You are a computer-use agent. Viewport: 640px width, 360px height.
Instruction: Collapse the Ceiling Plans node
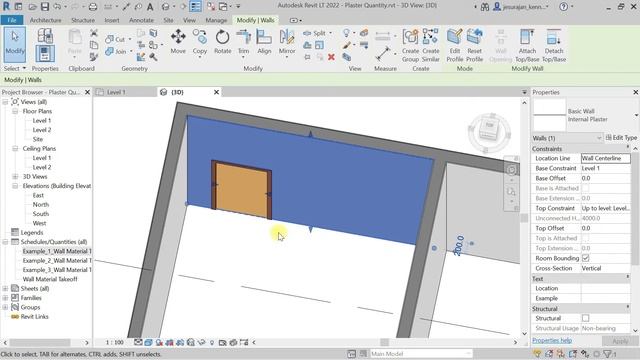coord(15,149)
